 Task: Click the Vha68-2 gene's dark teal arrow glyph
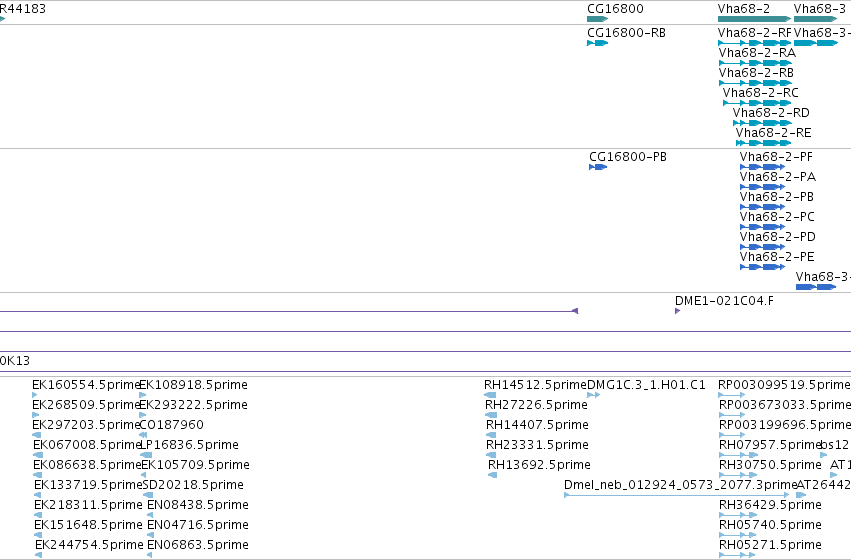tap(754, 20)
